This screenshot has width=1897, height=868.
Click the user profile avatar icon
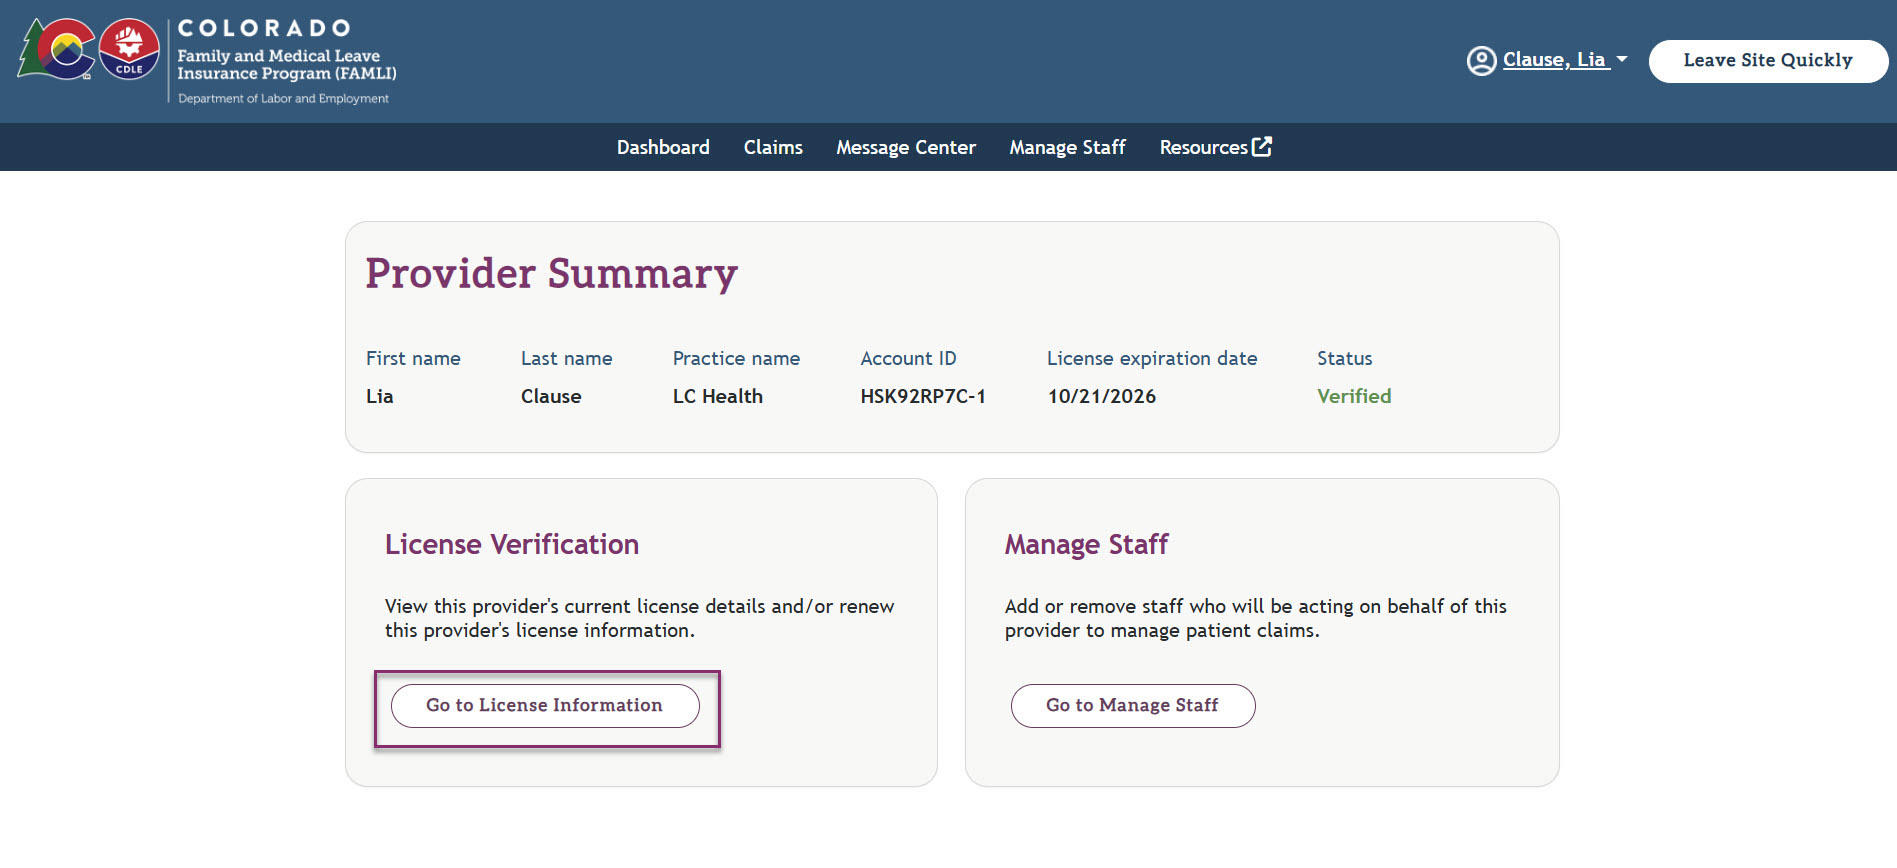(x=1481, y=61)
